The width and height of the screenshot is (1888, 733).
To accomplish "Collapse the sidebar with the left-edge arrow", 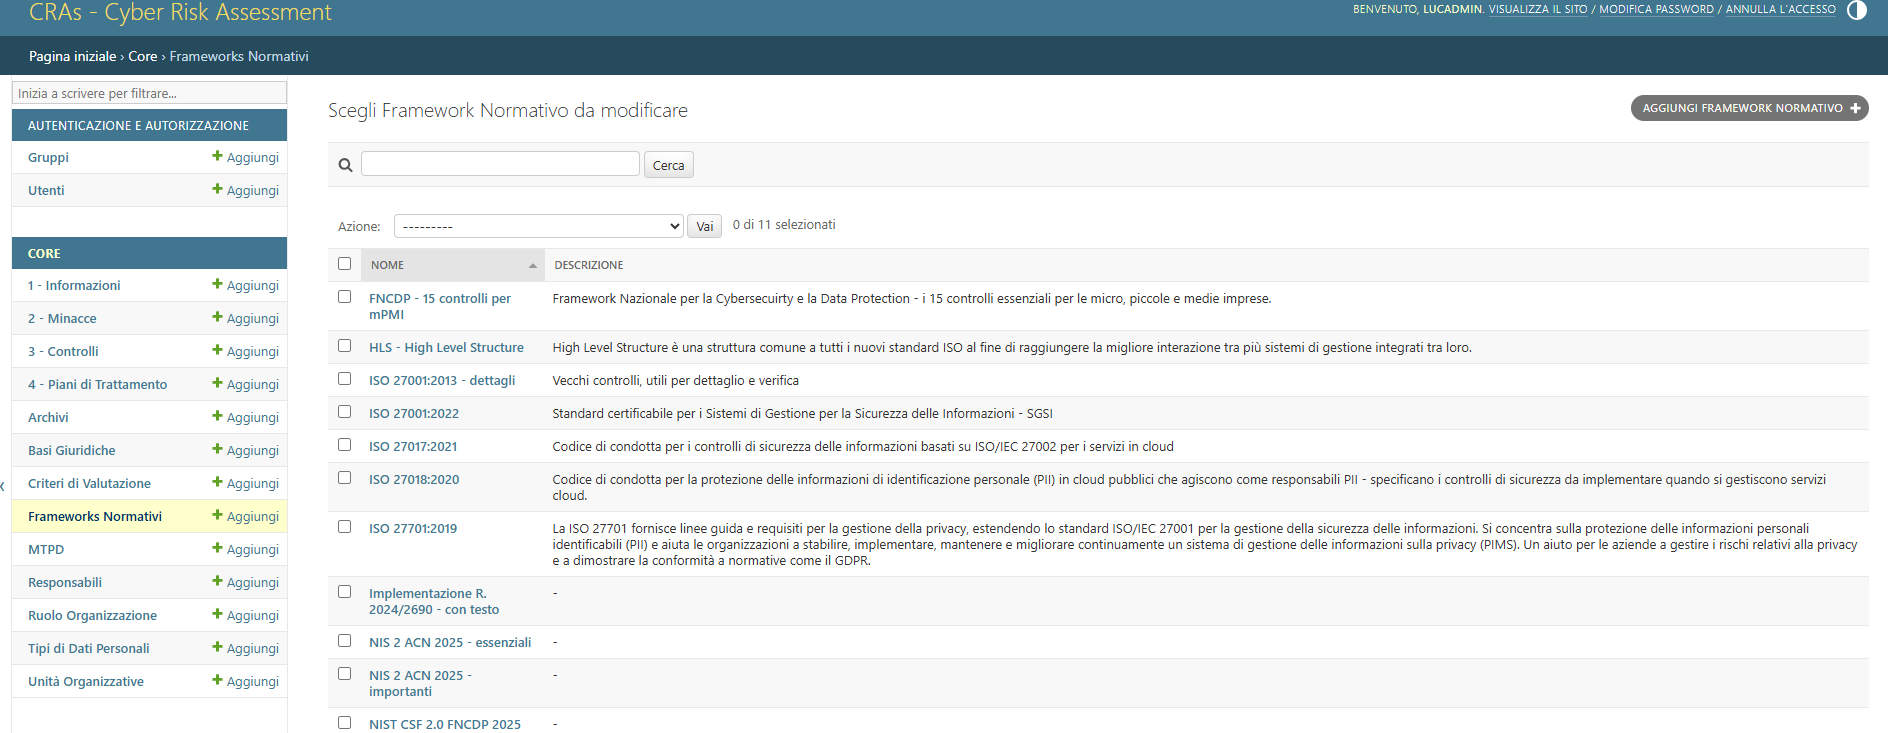I will click(x=3, y=487).
